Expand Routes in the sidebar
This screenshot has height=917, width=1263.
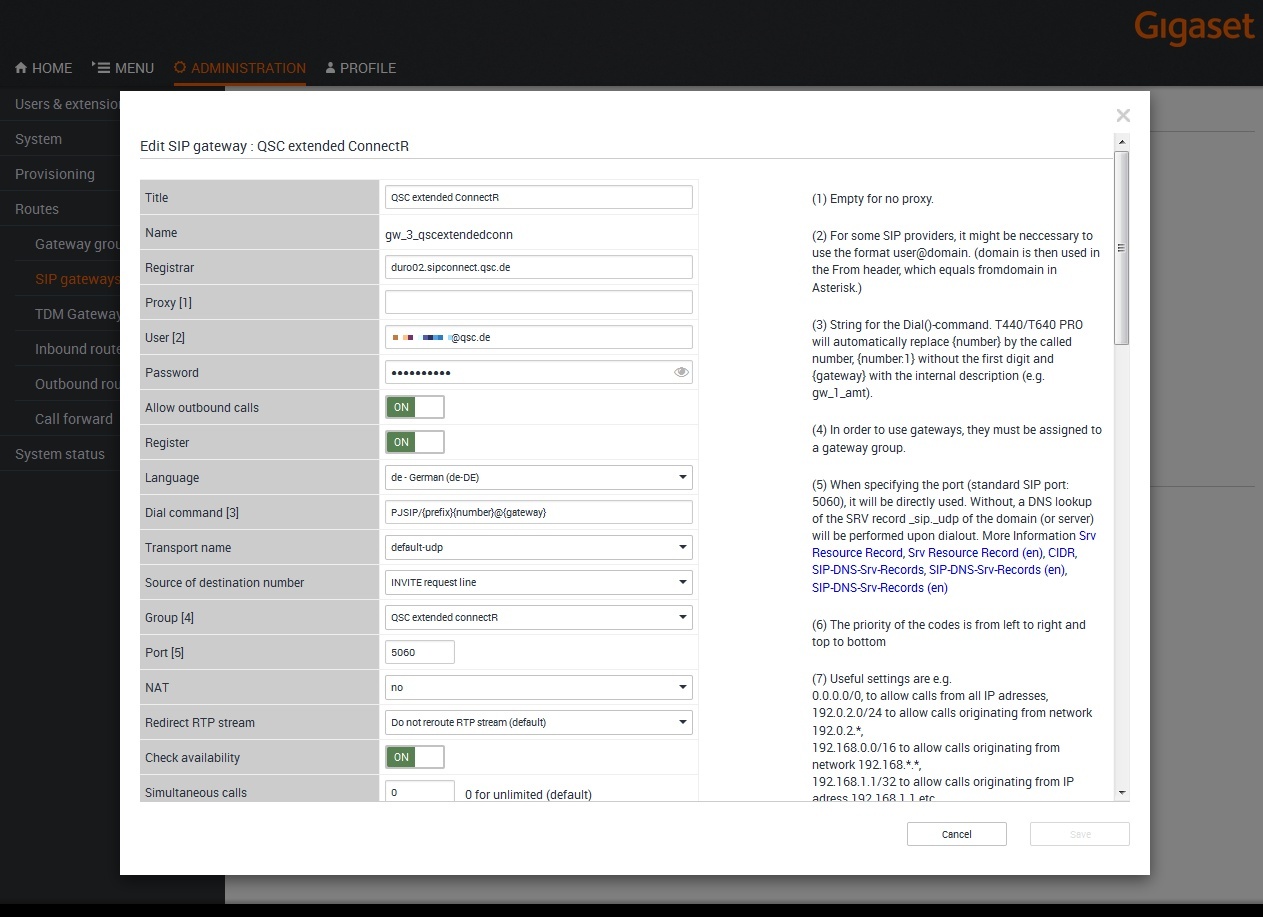click(x=60, y=209)
